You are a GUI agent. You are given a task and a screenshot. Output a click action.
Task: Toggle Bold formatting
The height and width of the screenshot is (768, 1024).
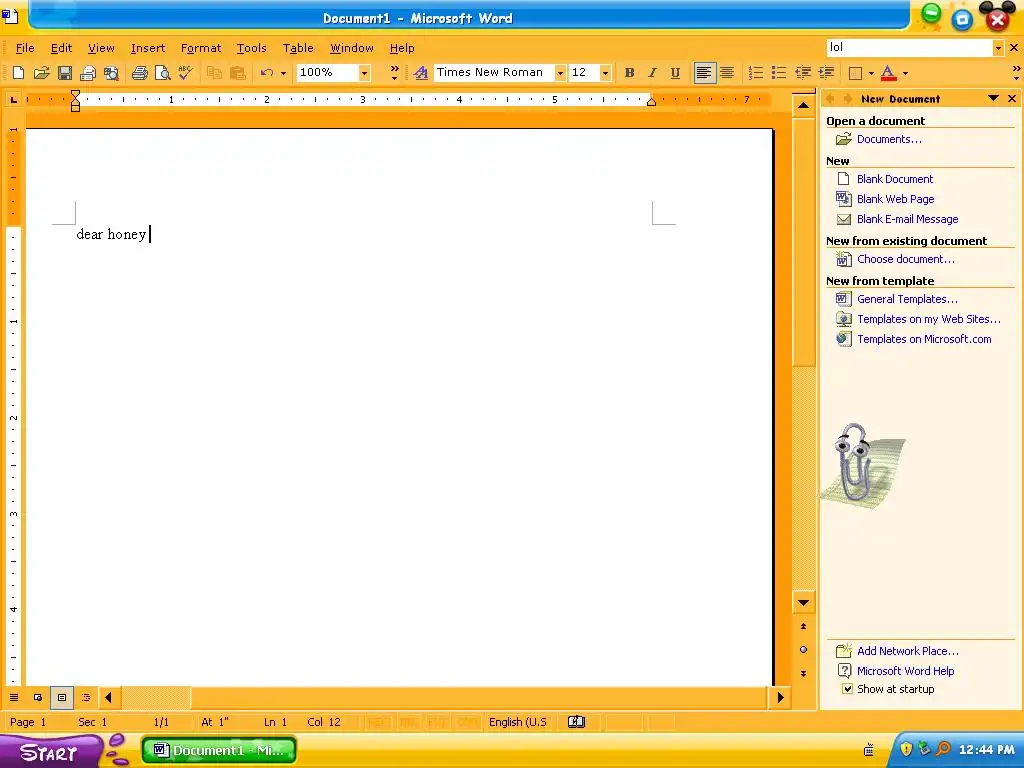pyautogui.click(x=630, y=72)
